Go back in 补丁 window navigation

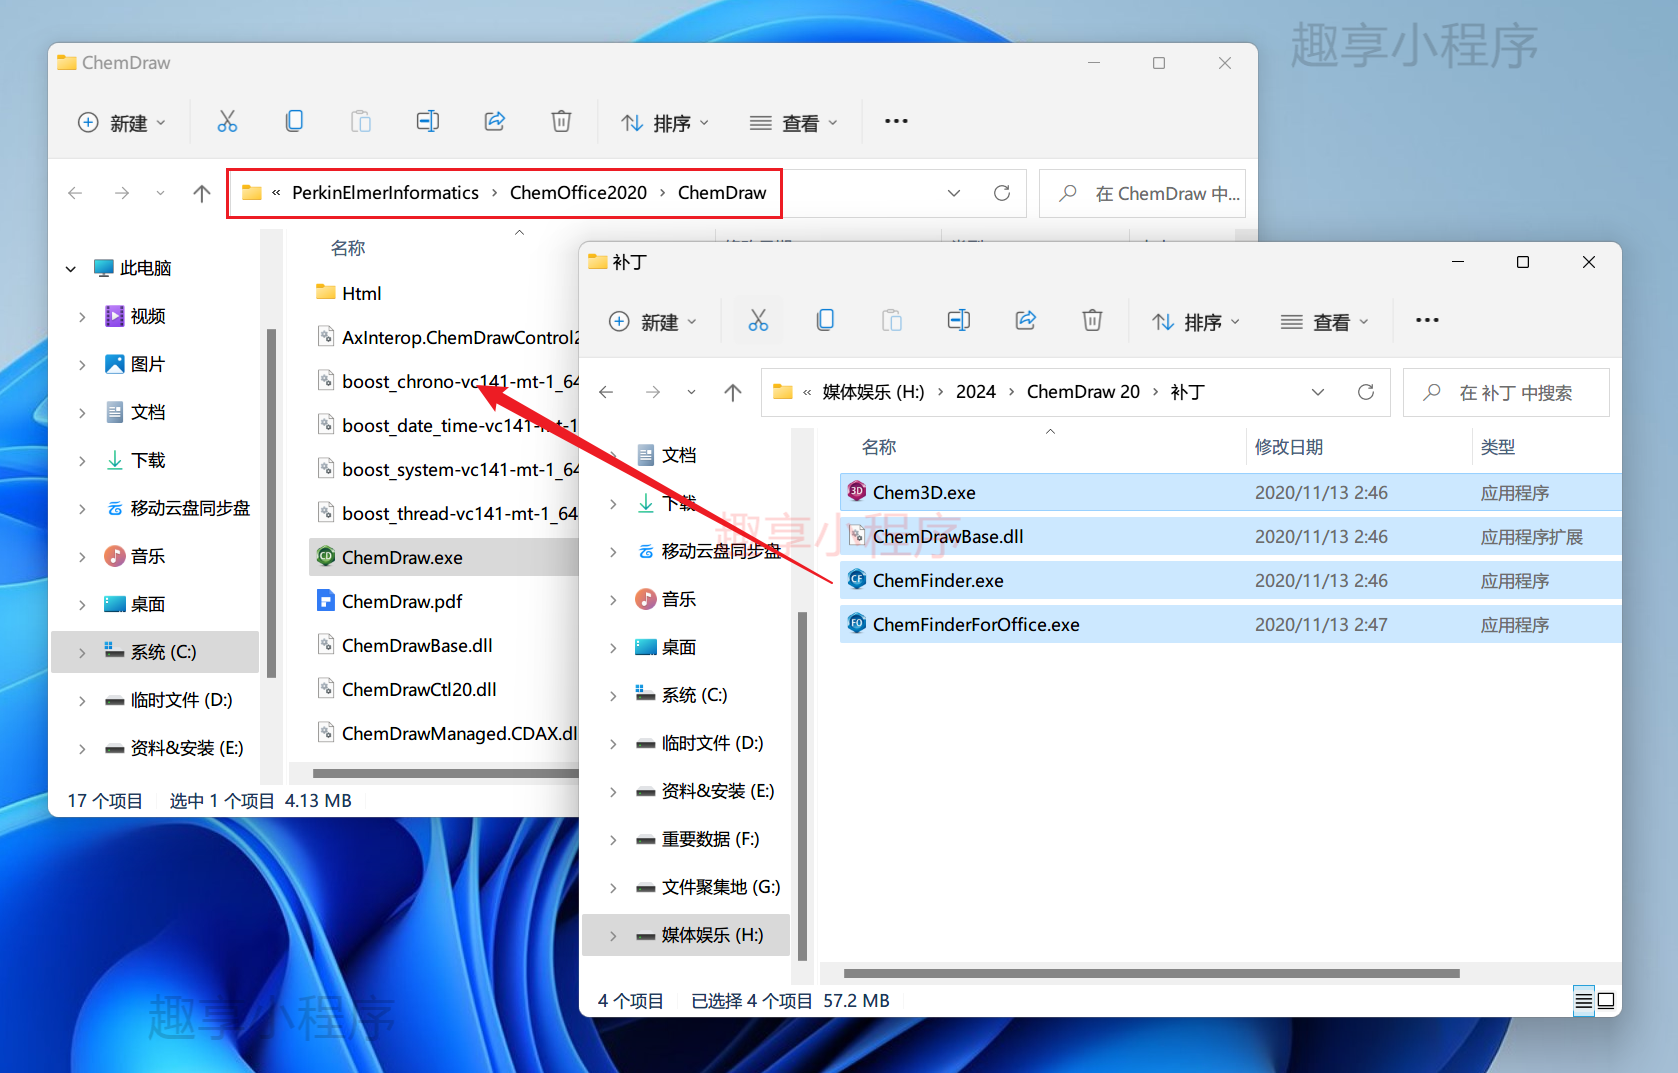pyautogui.click(x=606, y=392)
